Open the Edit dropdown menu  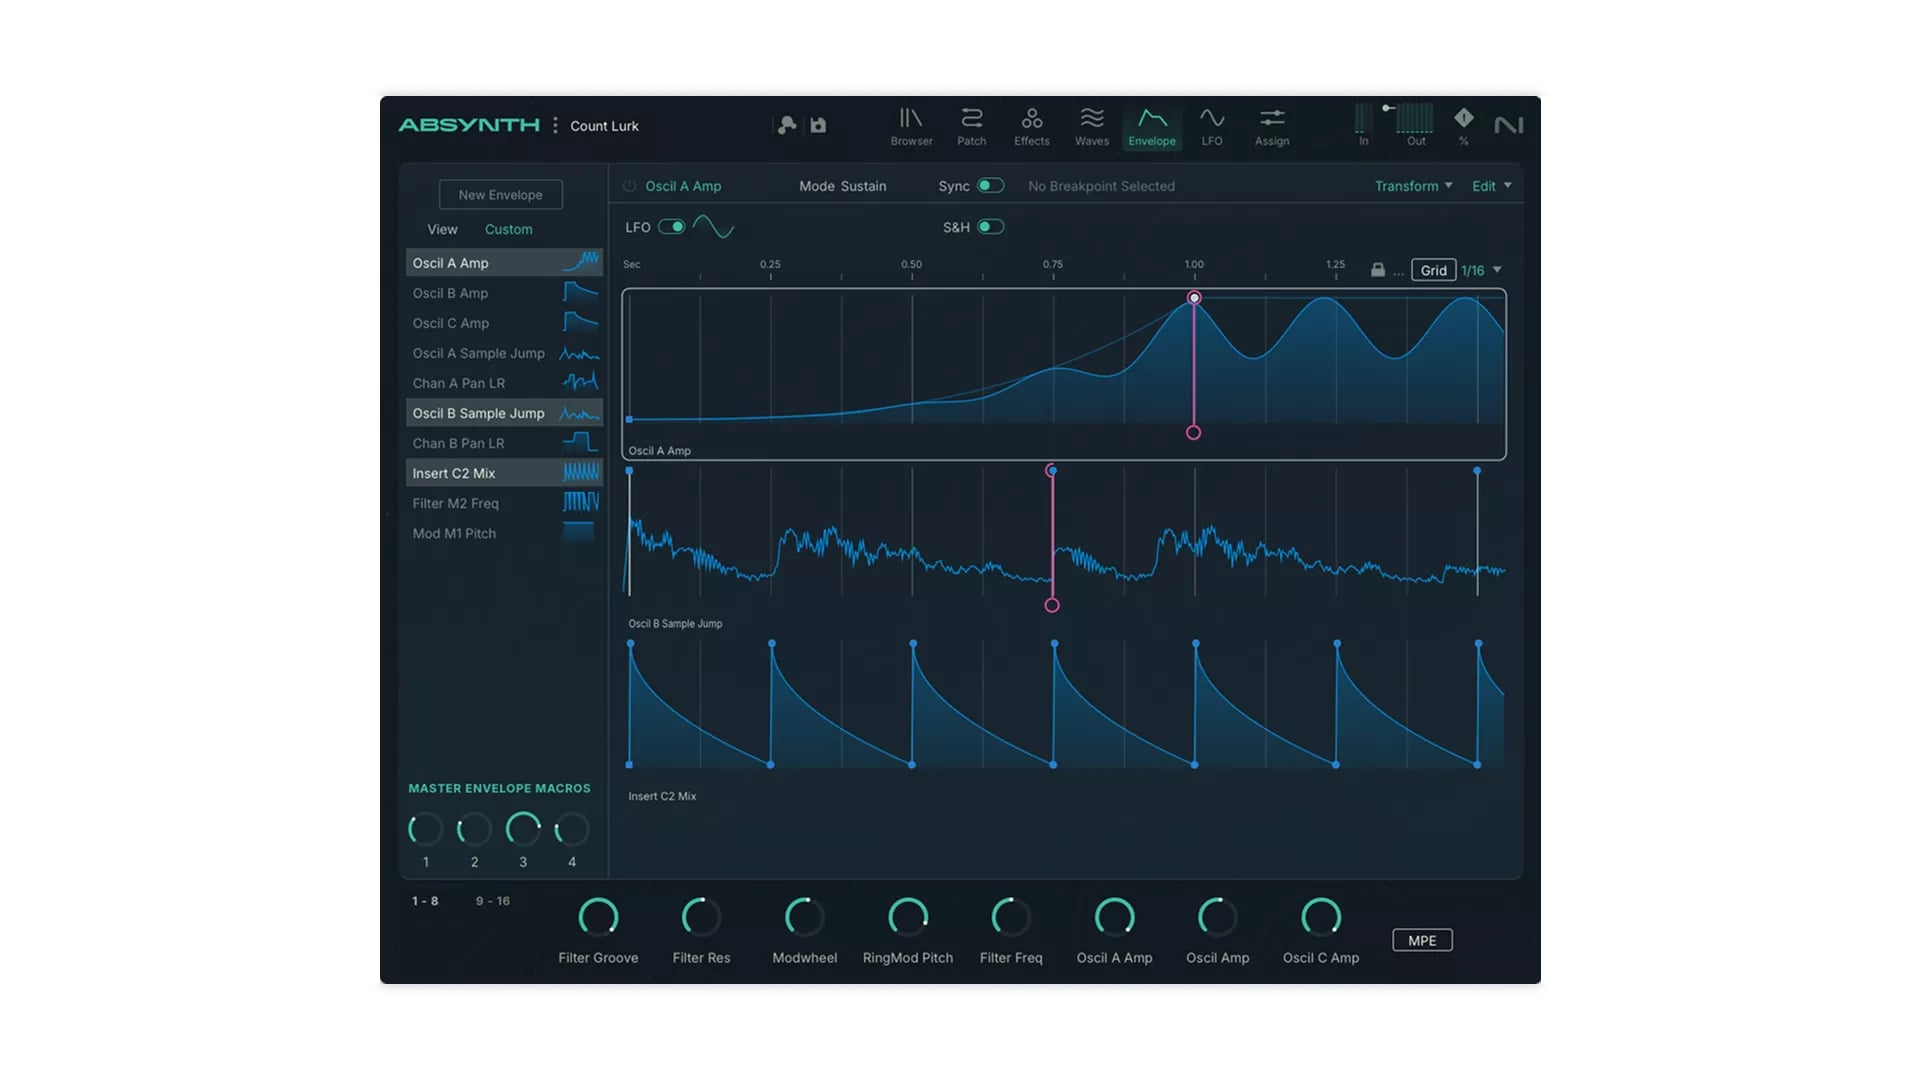[x=1491, y=186]
